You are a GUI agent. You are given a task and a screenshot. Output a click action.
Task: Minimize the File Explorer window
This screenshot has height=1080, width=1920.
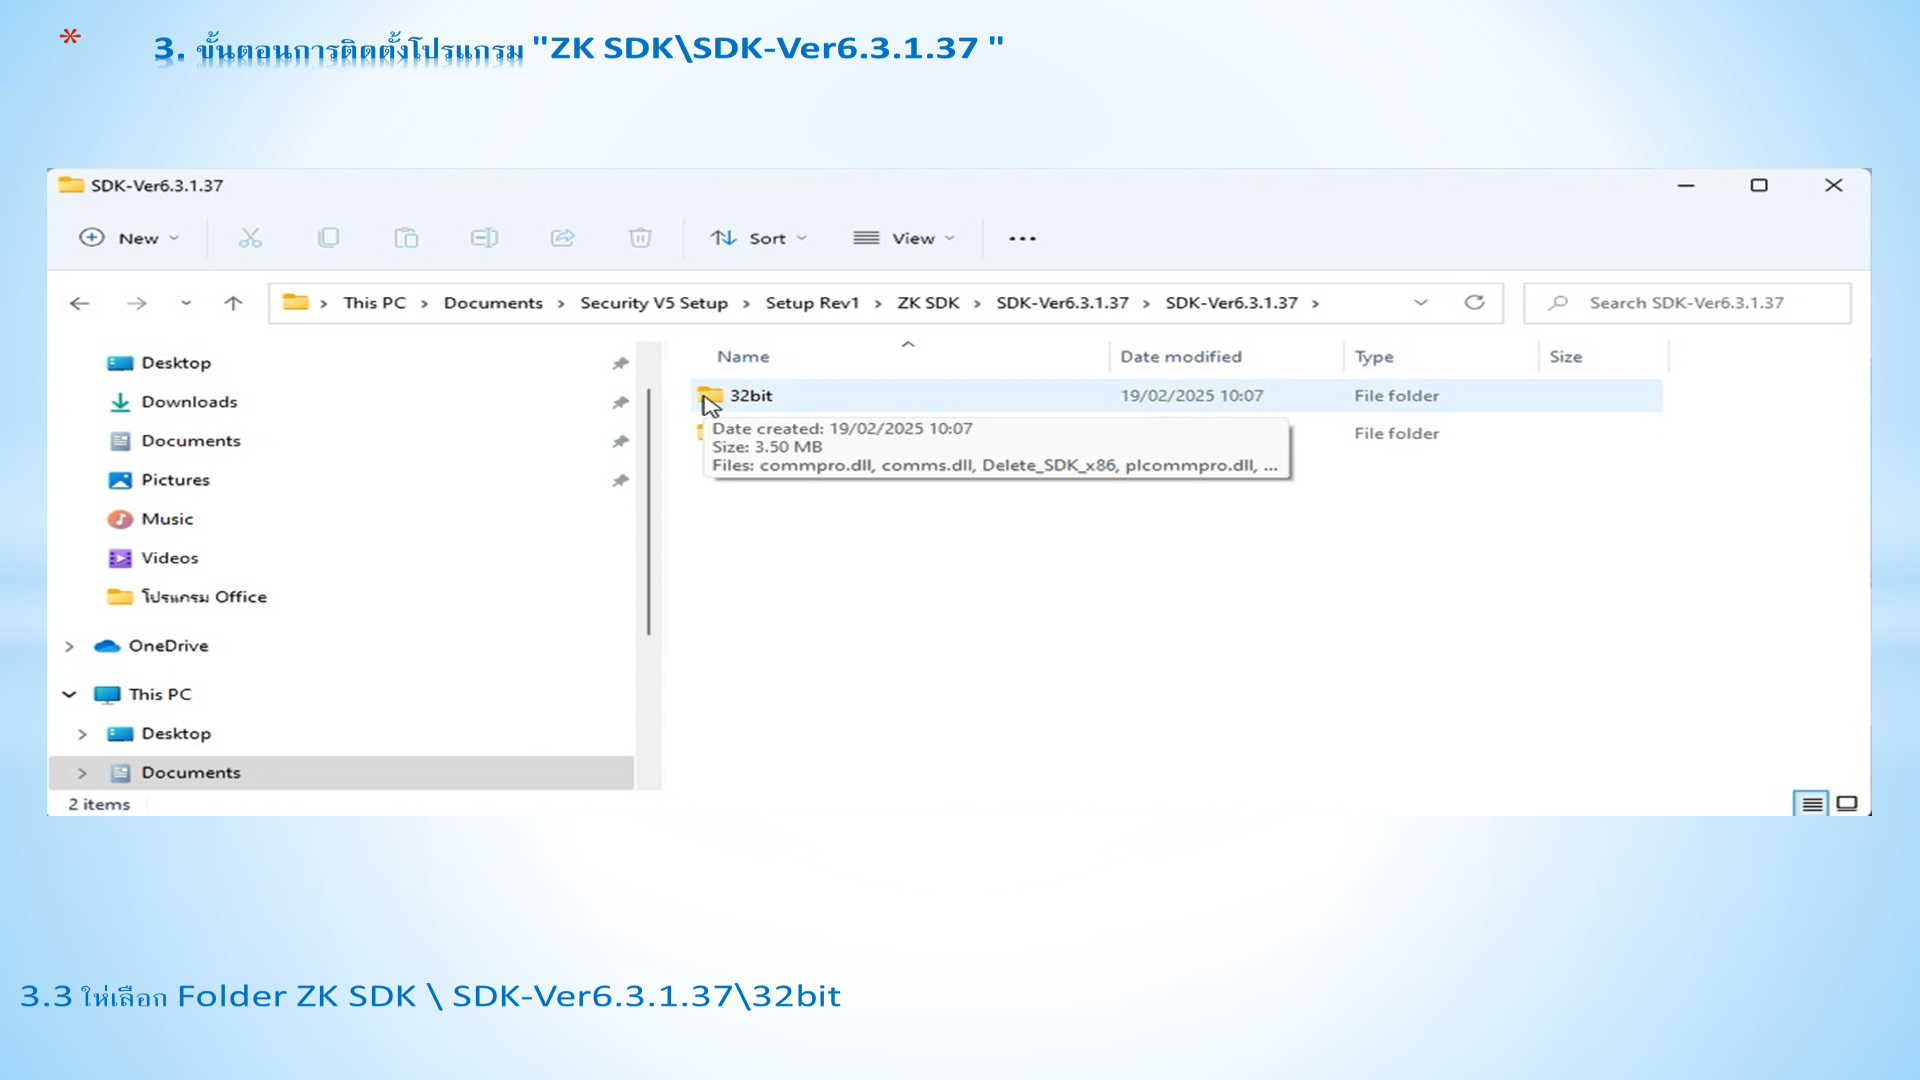point(1686,185)
